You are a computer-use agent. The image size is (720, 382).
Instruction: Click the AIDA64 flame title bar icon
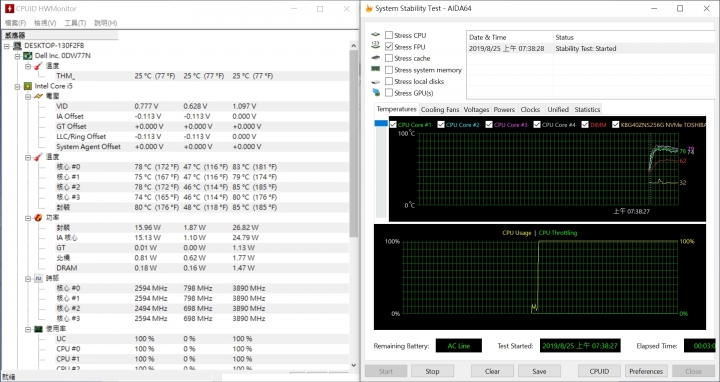(369, 8)
